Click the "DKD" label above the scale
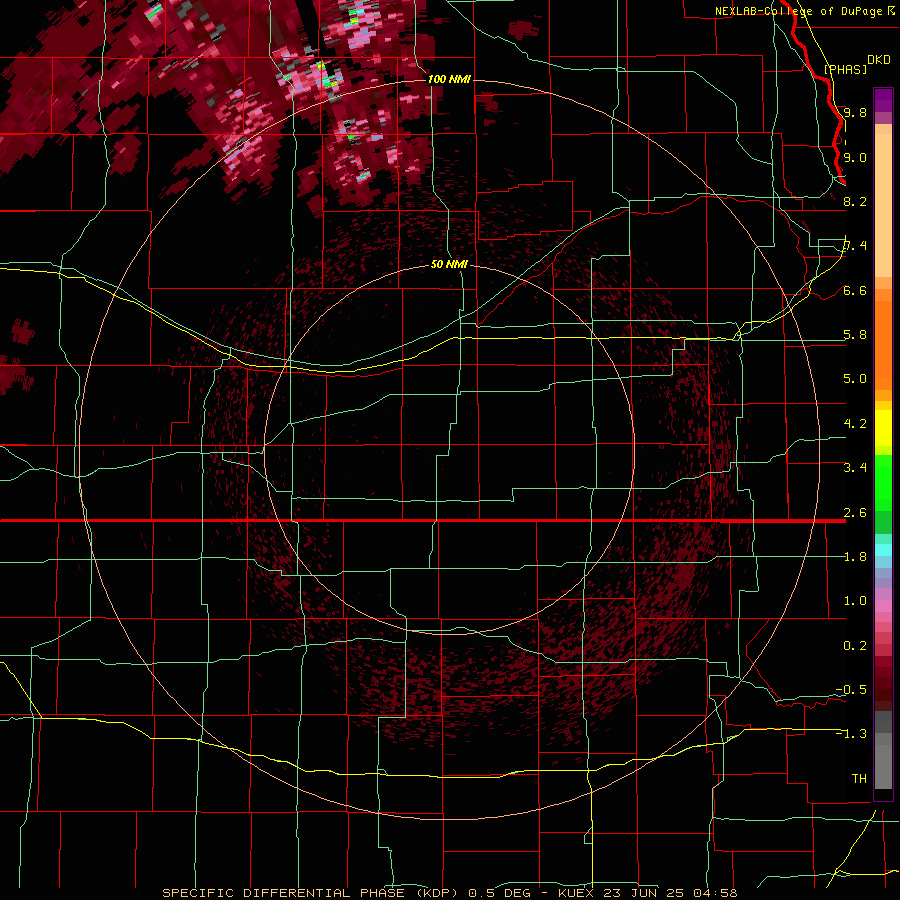The width and height of the screenshot is (900, 900). coord(879,60)
